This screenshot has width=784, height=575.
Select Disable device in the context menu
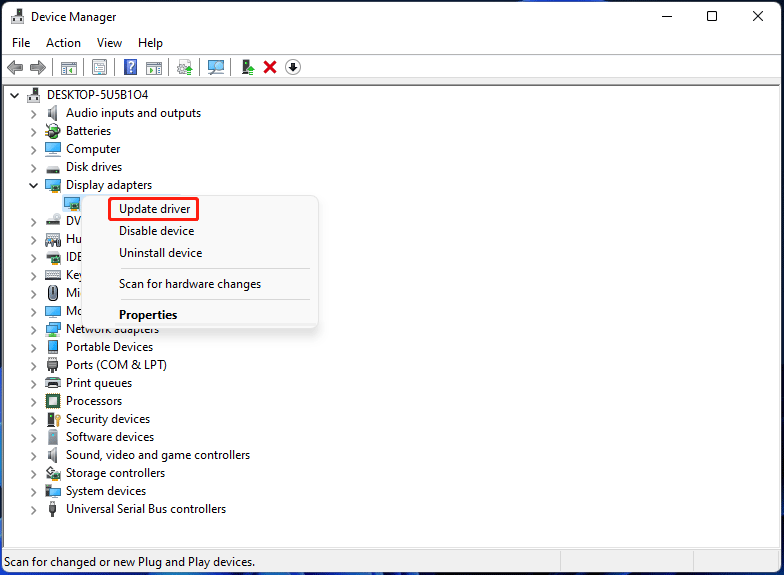[156, 231]
